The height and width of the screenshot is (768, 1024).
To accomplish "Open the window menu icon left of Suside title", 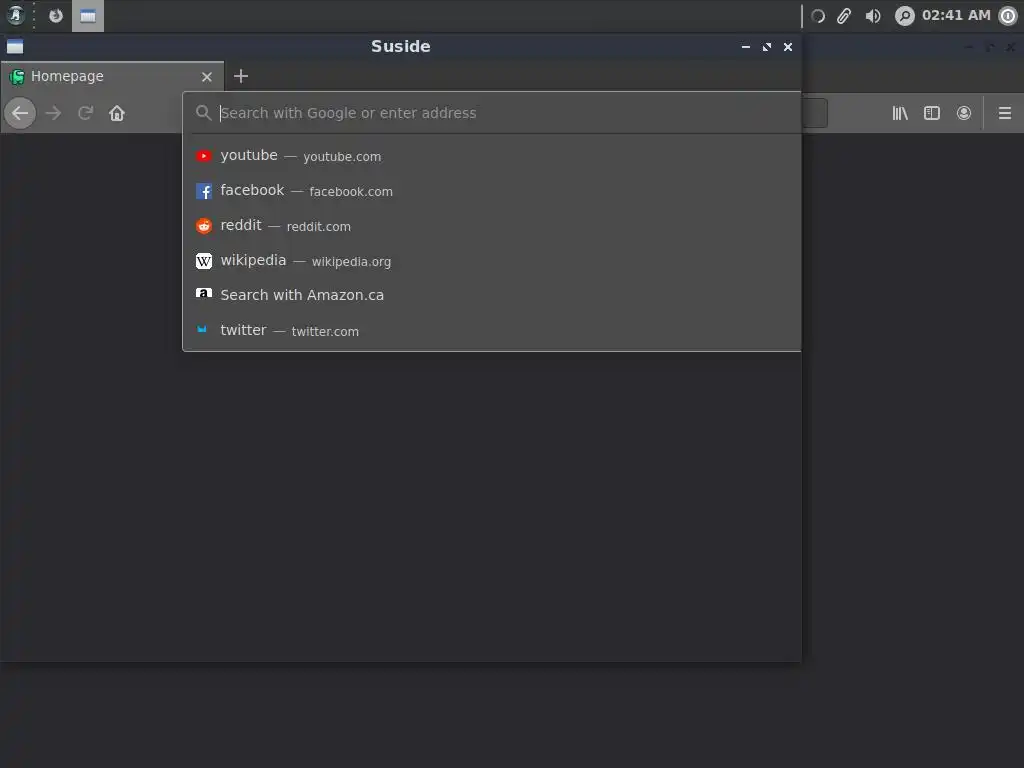I will [15, 46].
